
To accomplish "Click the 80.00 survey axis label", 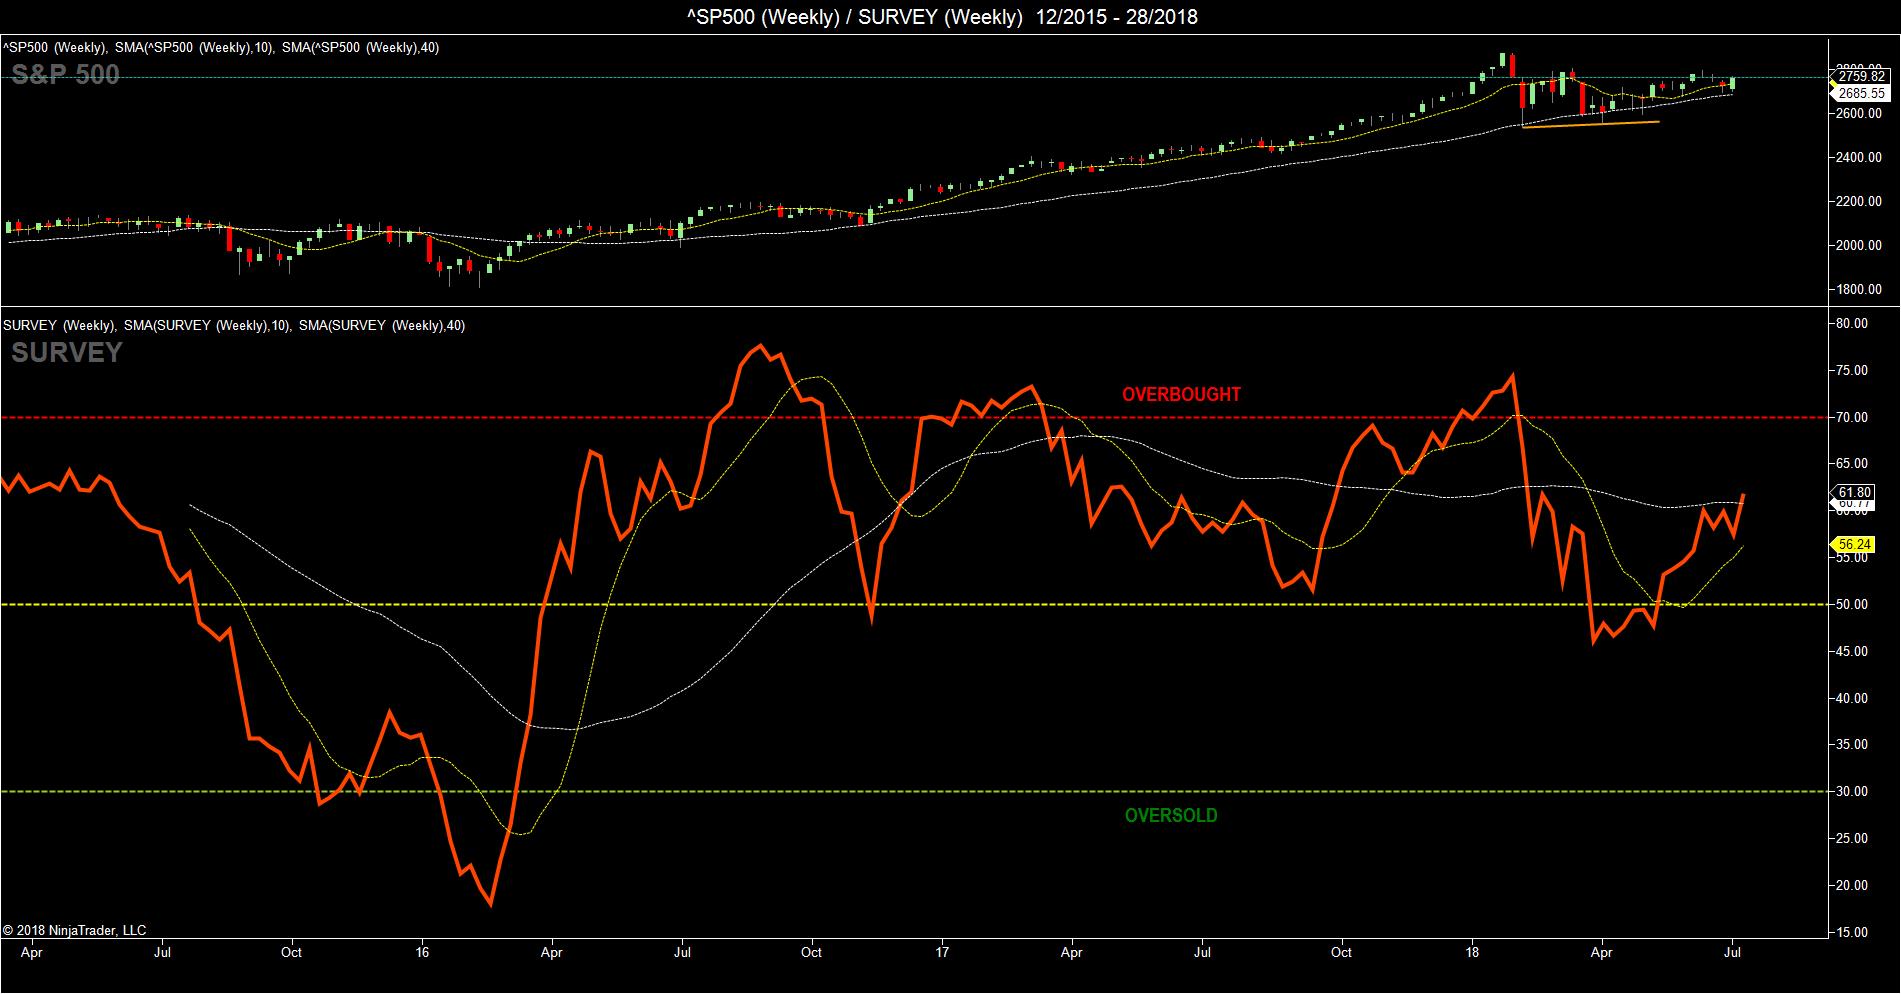I will click(x=1852, y=323).
